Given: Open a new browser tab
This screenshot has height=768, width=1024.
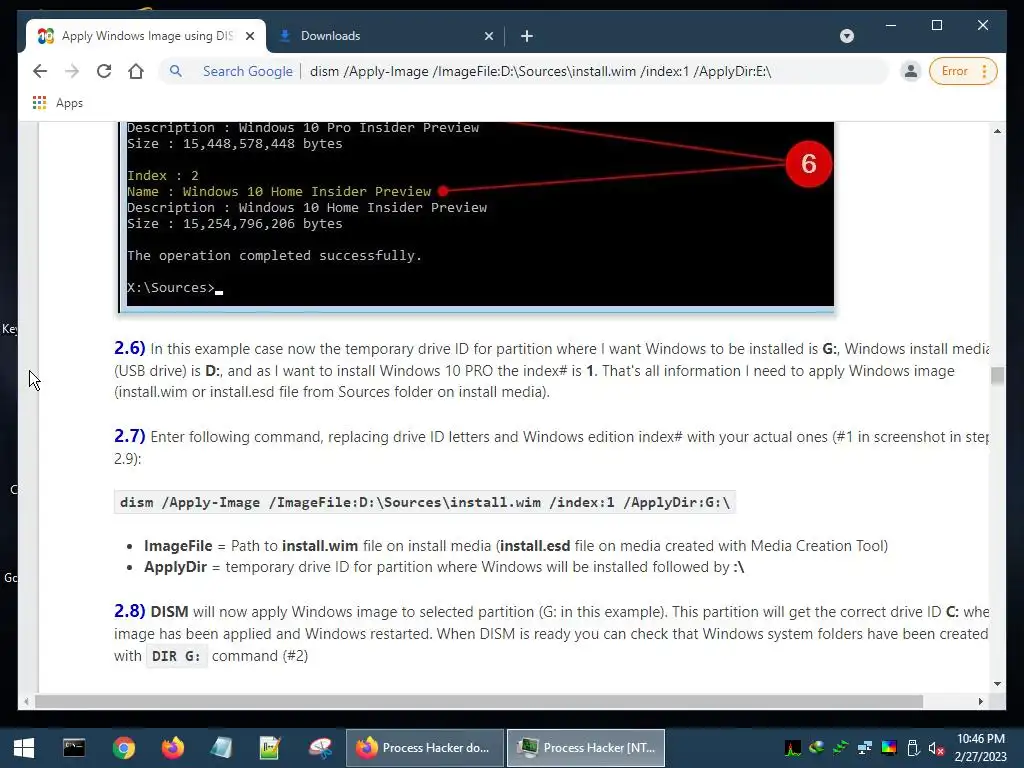Looking at the screenshot, I should coord(527,36).
